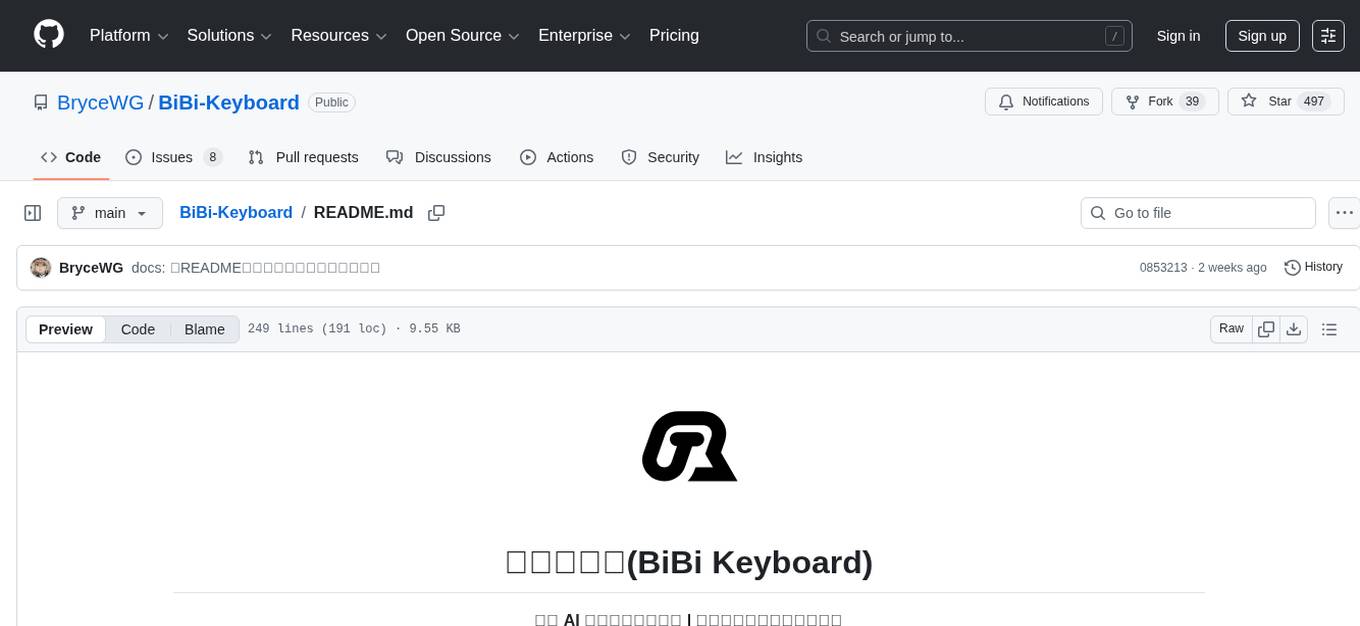The image size is (1360, 626).
Task: Download the raw README file
Action: [1294, 329]
